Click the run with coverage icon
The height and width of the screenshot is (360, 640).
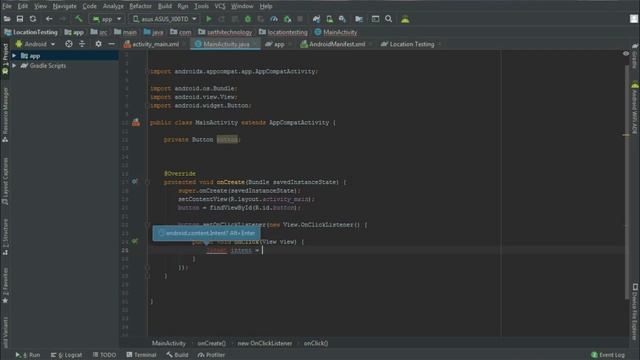point(261,19)
